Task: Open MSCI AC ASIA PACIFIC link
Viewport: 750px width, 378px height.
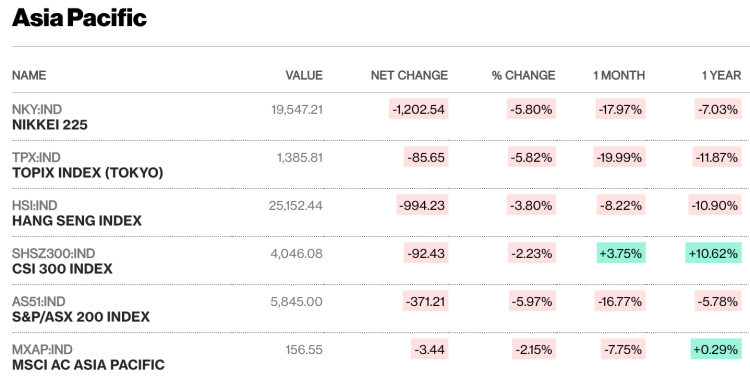Action: tap(88, 365)
